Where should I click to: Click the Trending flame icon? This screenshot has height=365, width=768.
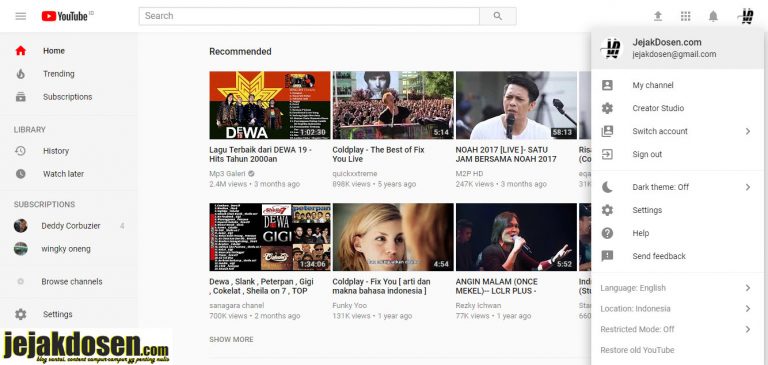click(21, 74)
